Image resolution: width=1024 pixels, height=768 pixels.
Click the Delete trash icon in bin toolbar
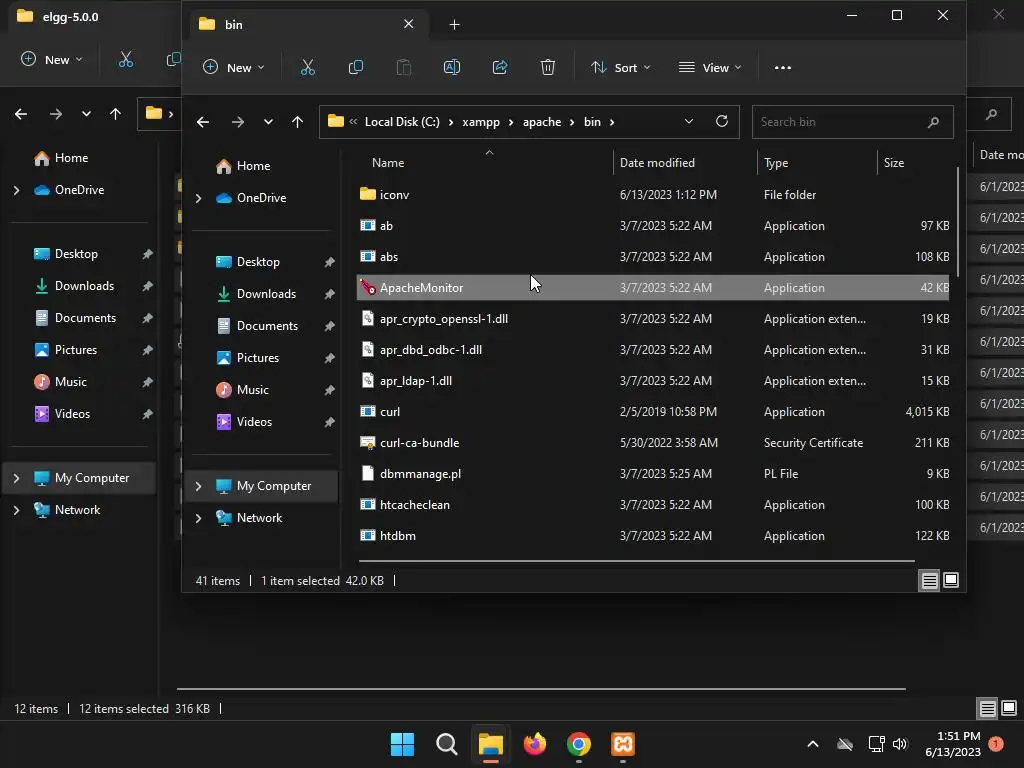pos(548,67)
